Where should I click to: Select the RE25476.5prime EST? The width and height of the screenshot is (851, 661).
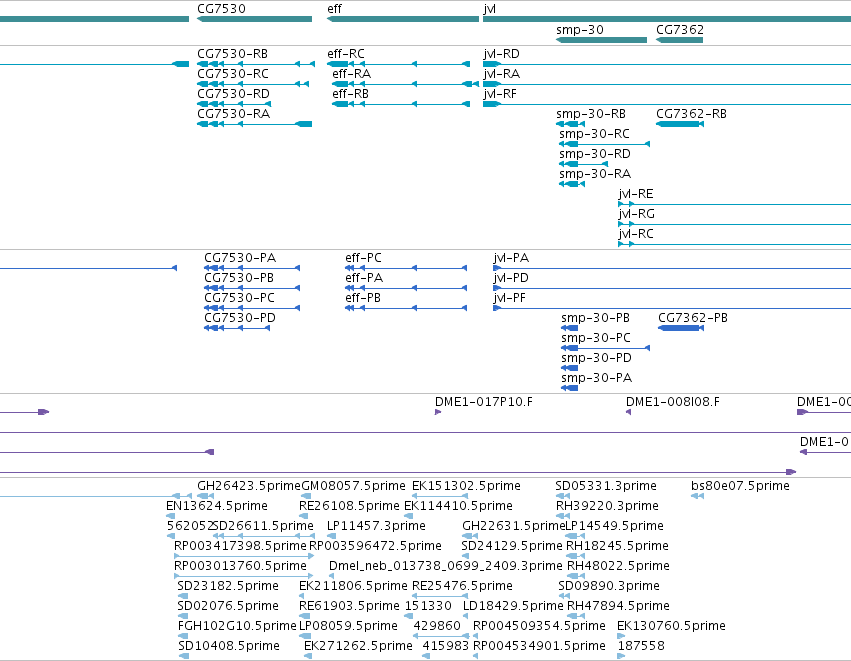[440, 596]
